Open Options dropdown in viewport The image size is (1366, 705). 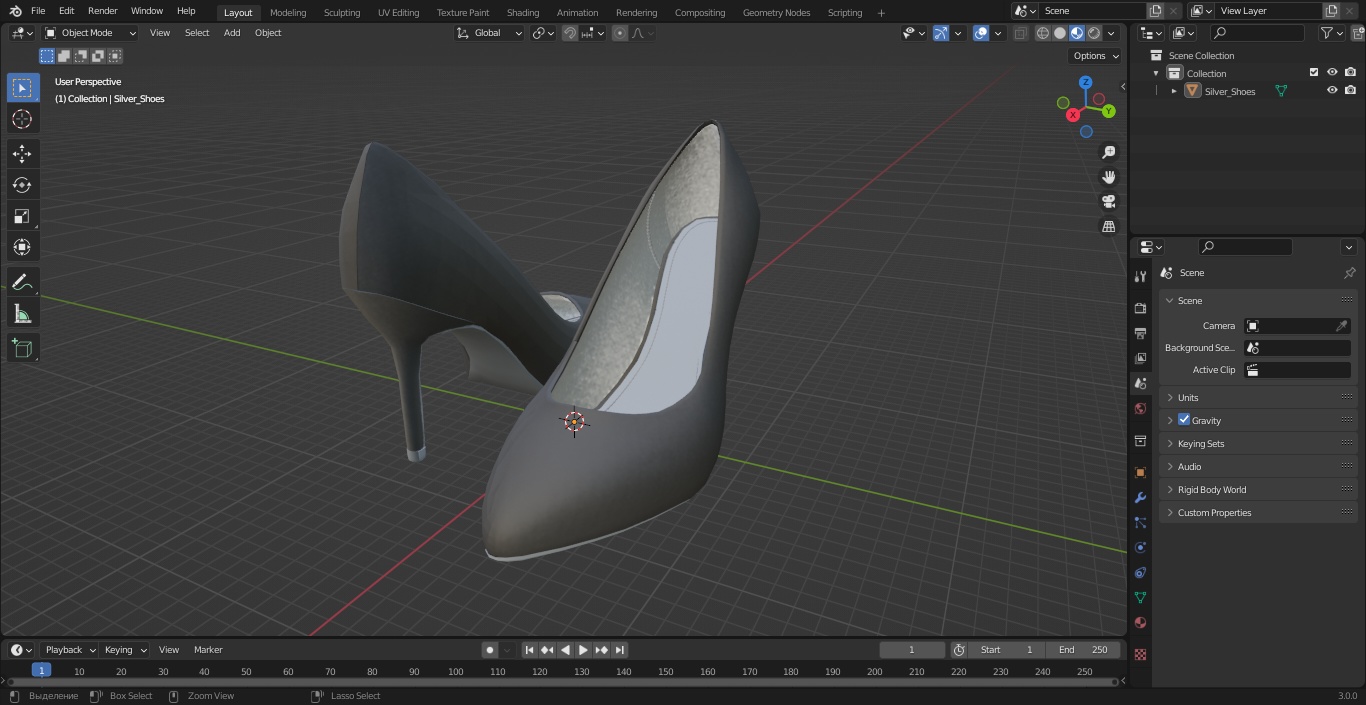(x=1095, y=56)
